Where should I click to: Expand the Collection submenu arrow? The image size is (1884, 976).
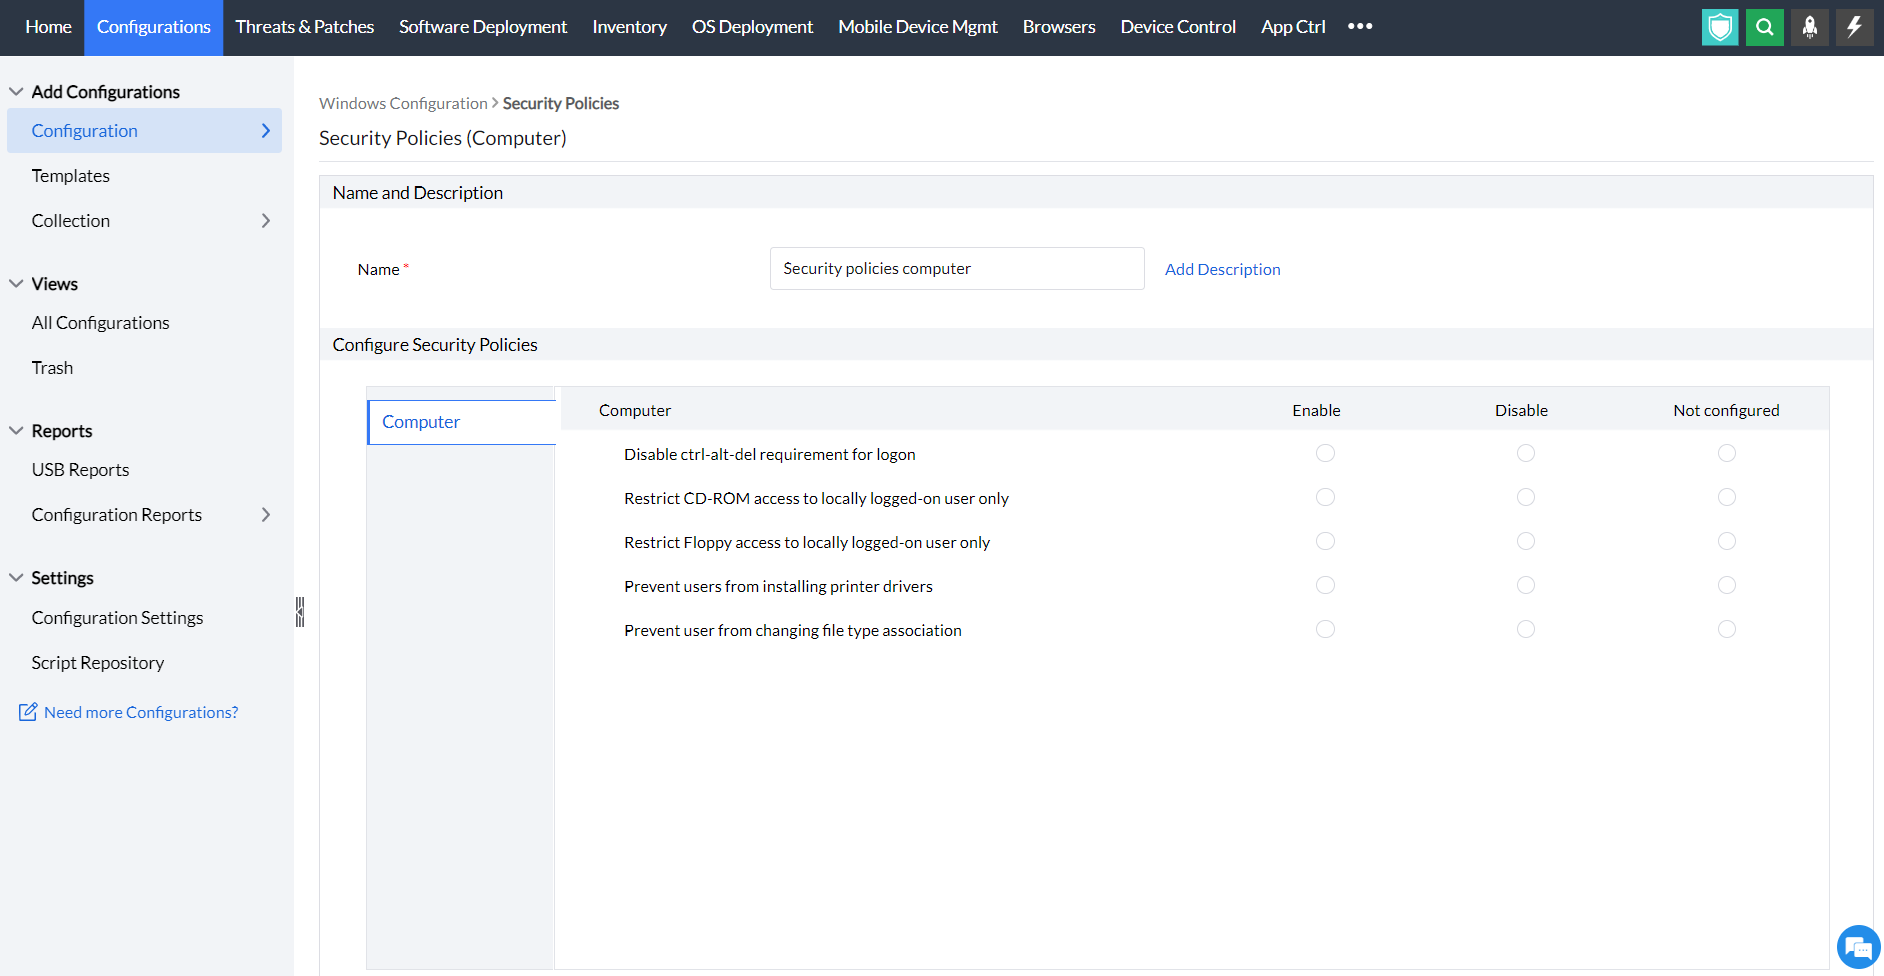pos(266,221)
